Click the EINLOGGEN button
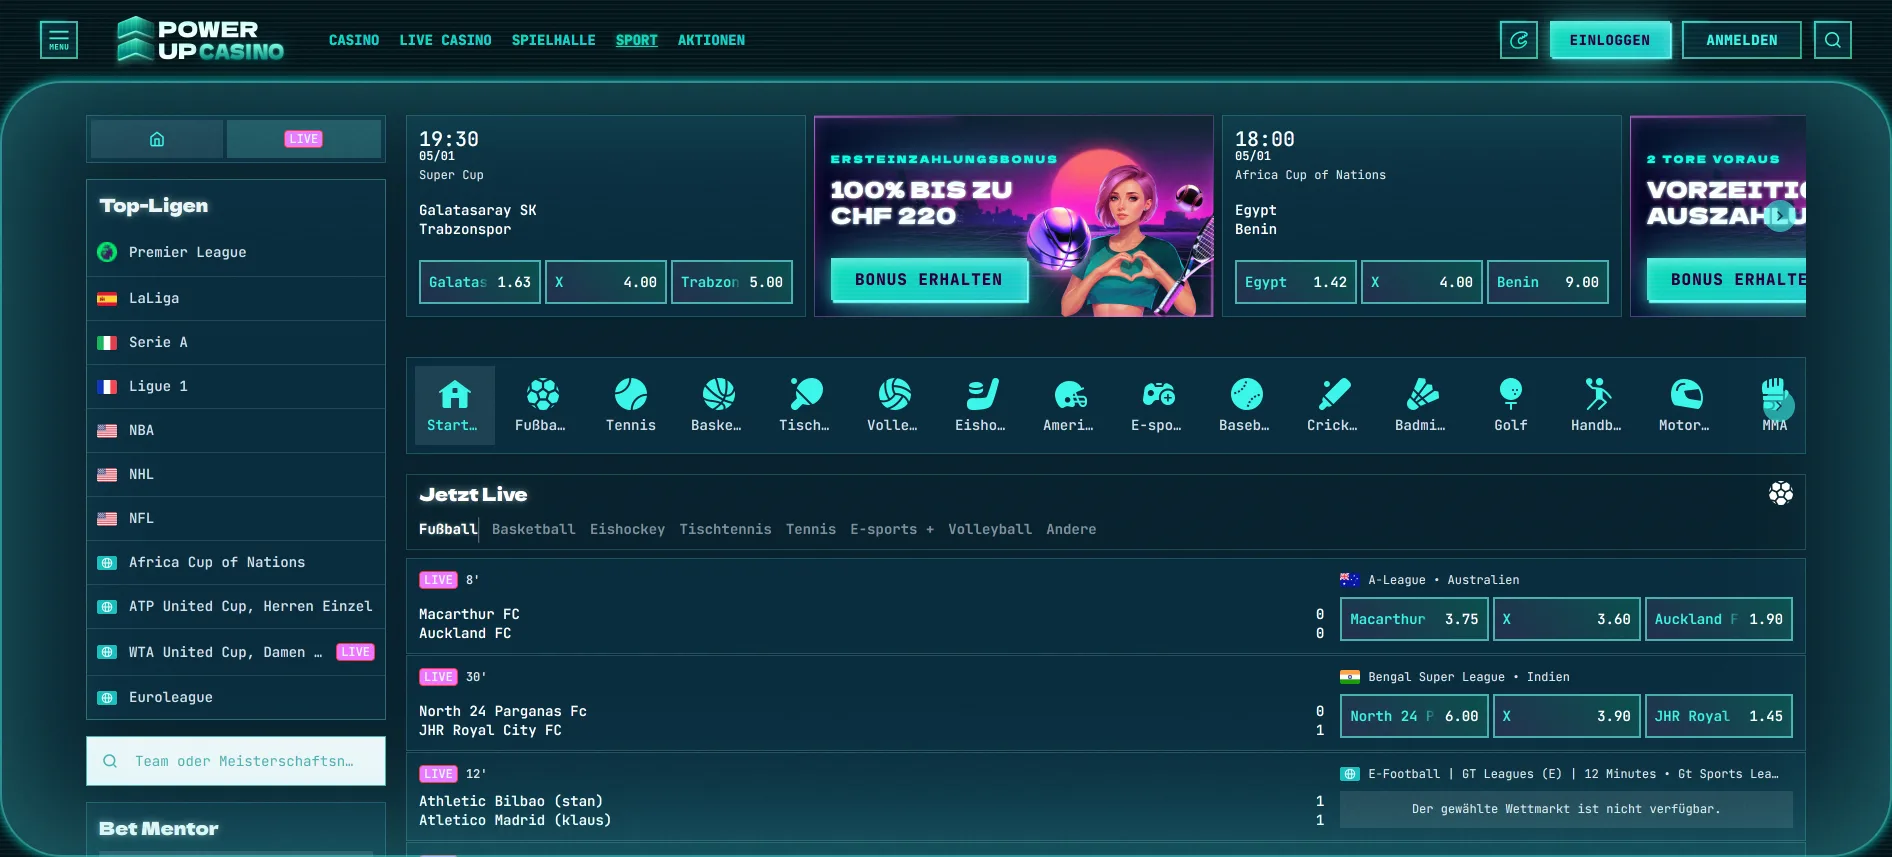The height and width of the screenshot is (857, 1892). [x=1610, y=40]
